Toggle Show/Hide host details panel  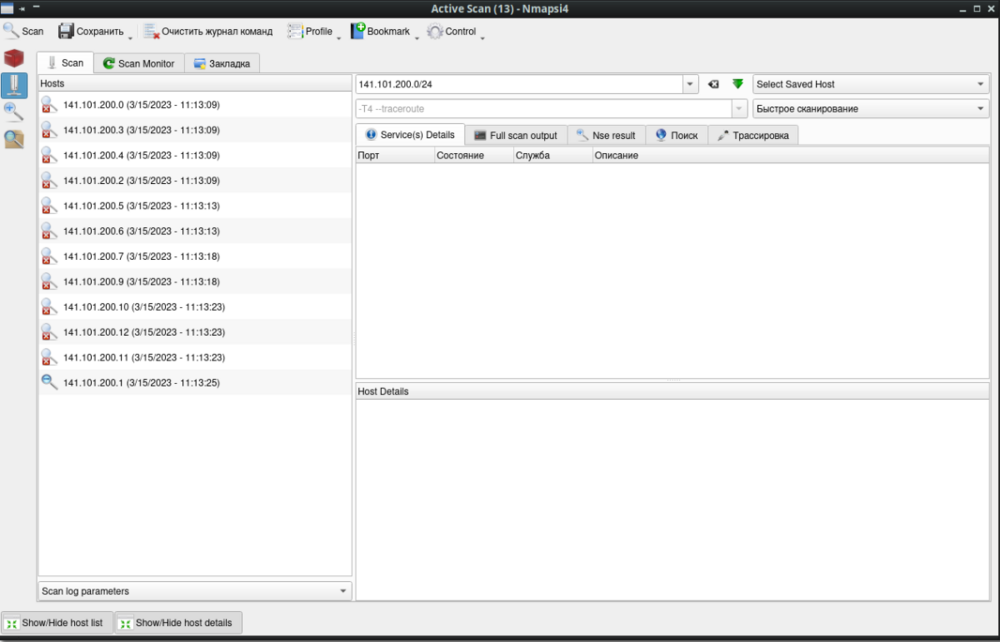click(x=178, y=623)
